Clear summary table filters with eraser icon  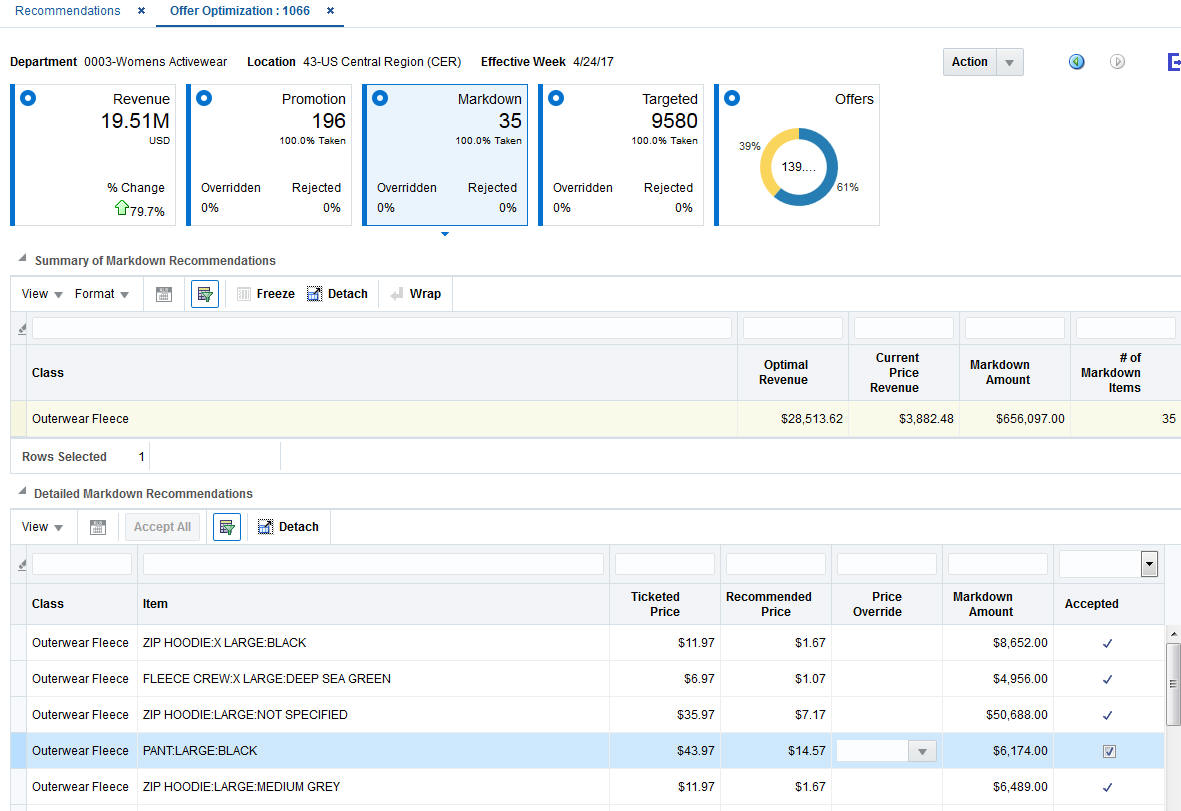click(x=22, y=328)
